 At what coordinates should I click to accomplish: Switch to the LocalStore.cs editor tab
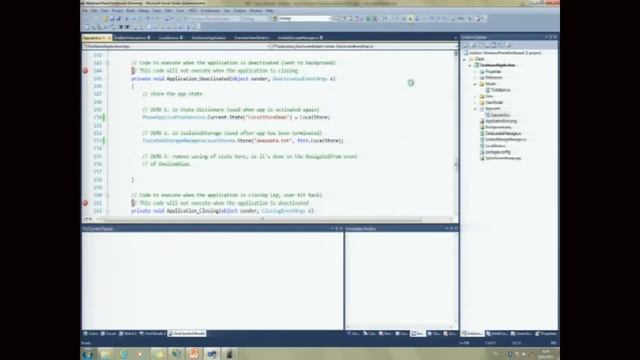click(170, 38)
